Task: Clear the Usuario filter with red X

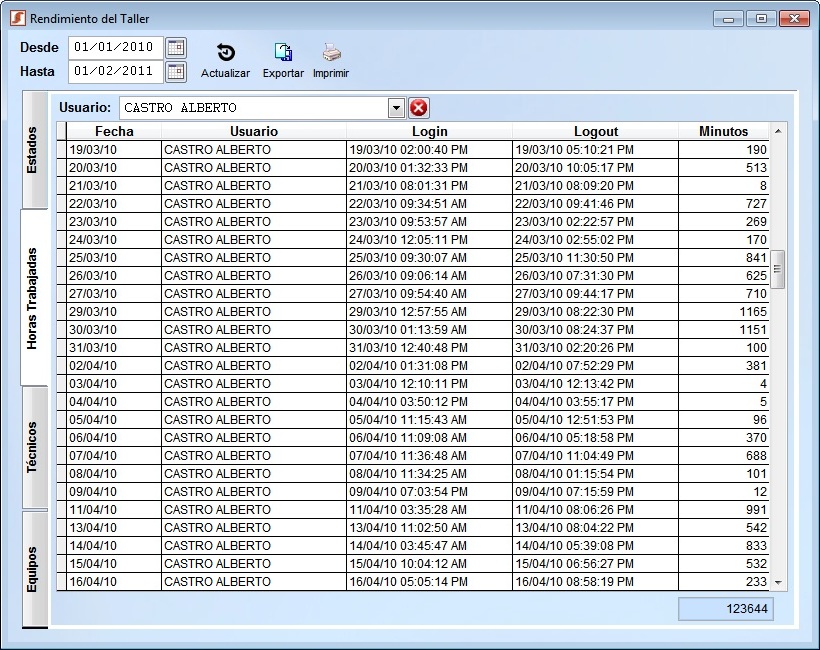Action: 418,108
